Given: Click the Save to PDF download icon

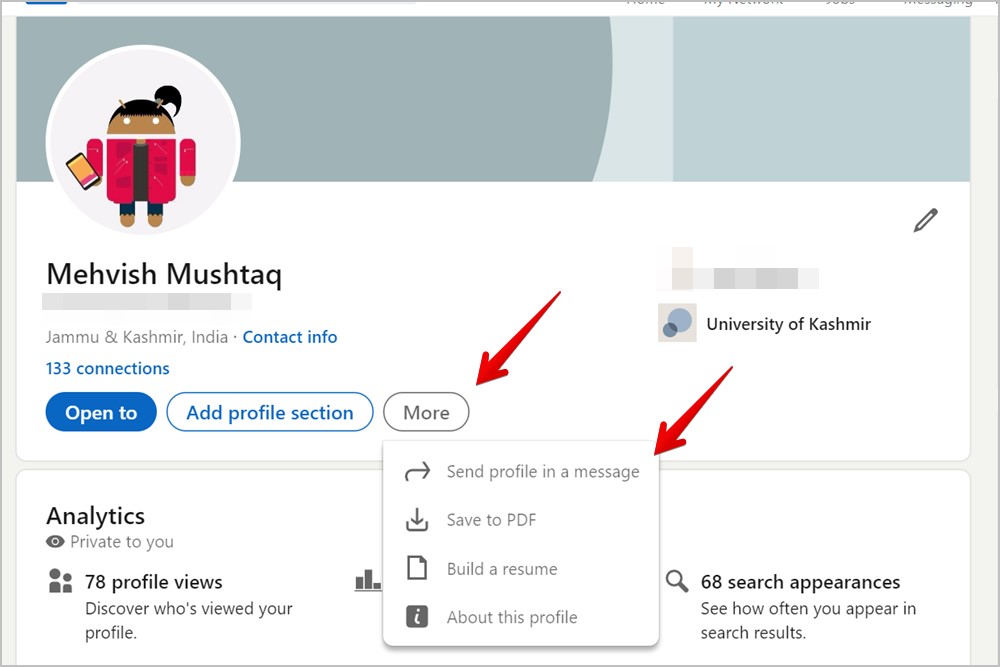Looking at the screenshot, I should (417, 520).
